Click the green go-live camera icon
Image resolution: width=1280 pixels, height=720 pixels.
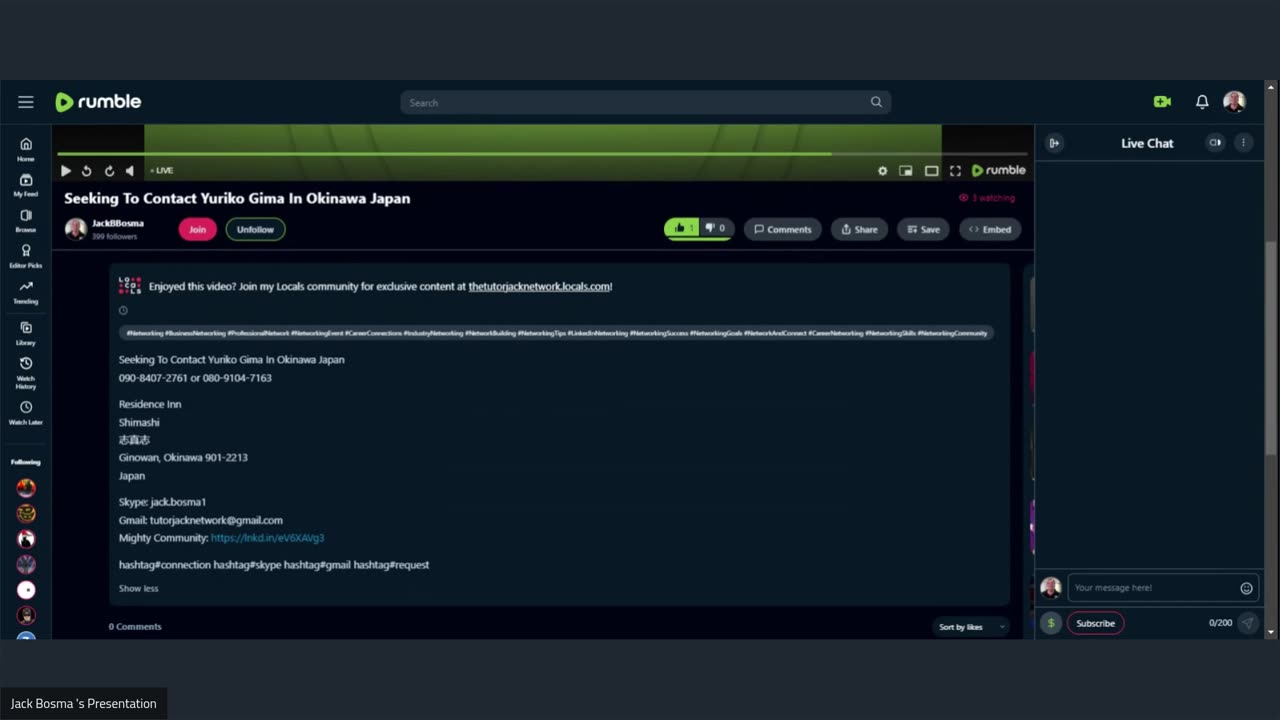[x=1162, y=102]
